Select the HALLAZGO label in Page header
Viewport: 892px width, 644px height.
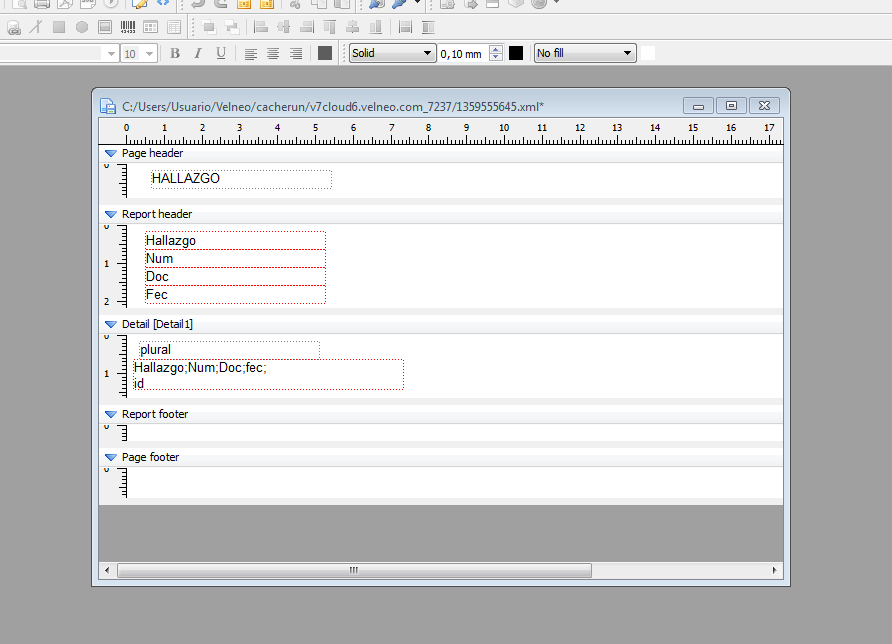coord(241,179)
